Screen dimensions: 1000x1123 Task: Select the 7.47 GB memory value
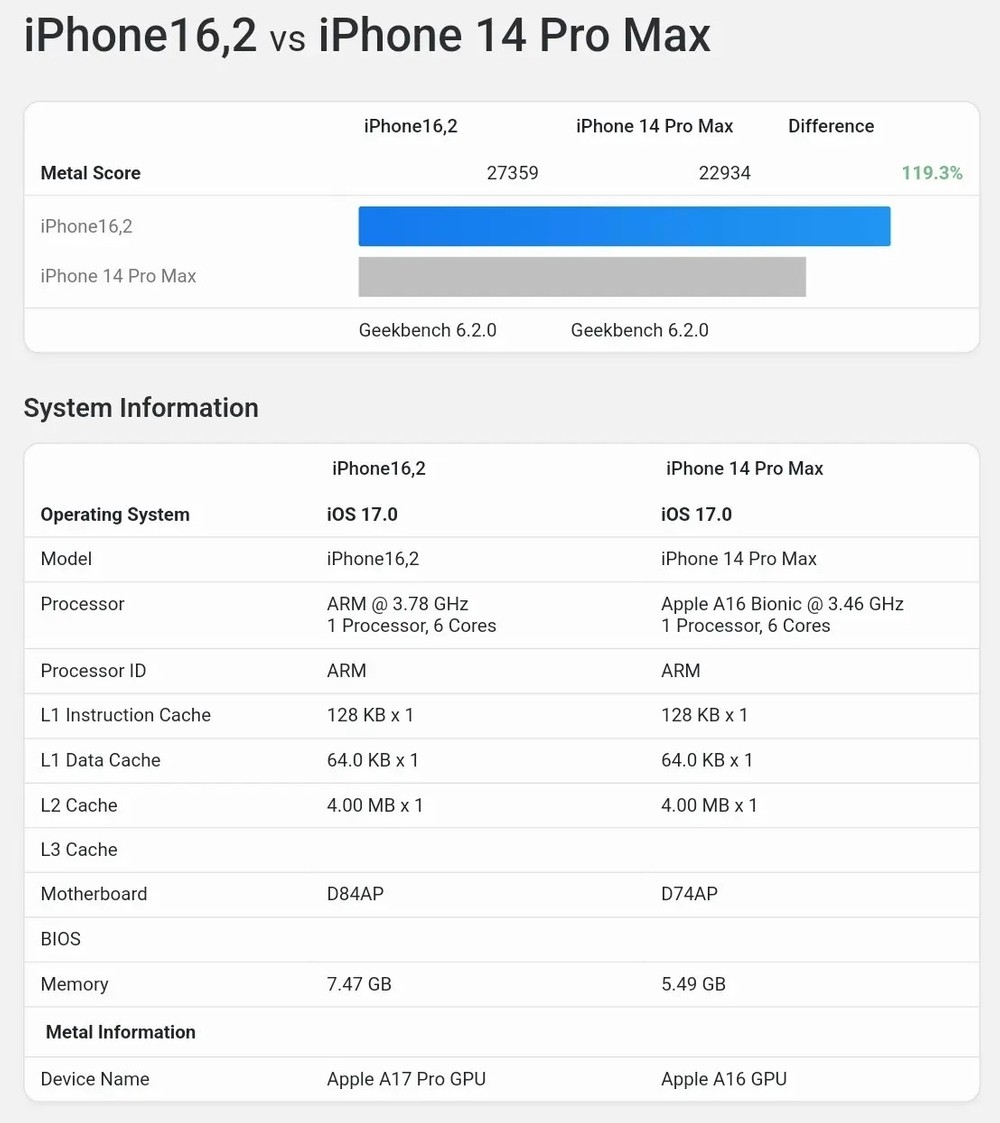pyautogui.click(x=359, y=984)
